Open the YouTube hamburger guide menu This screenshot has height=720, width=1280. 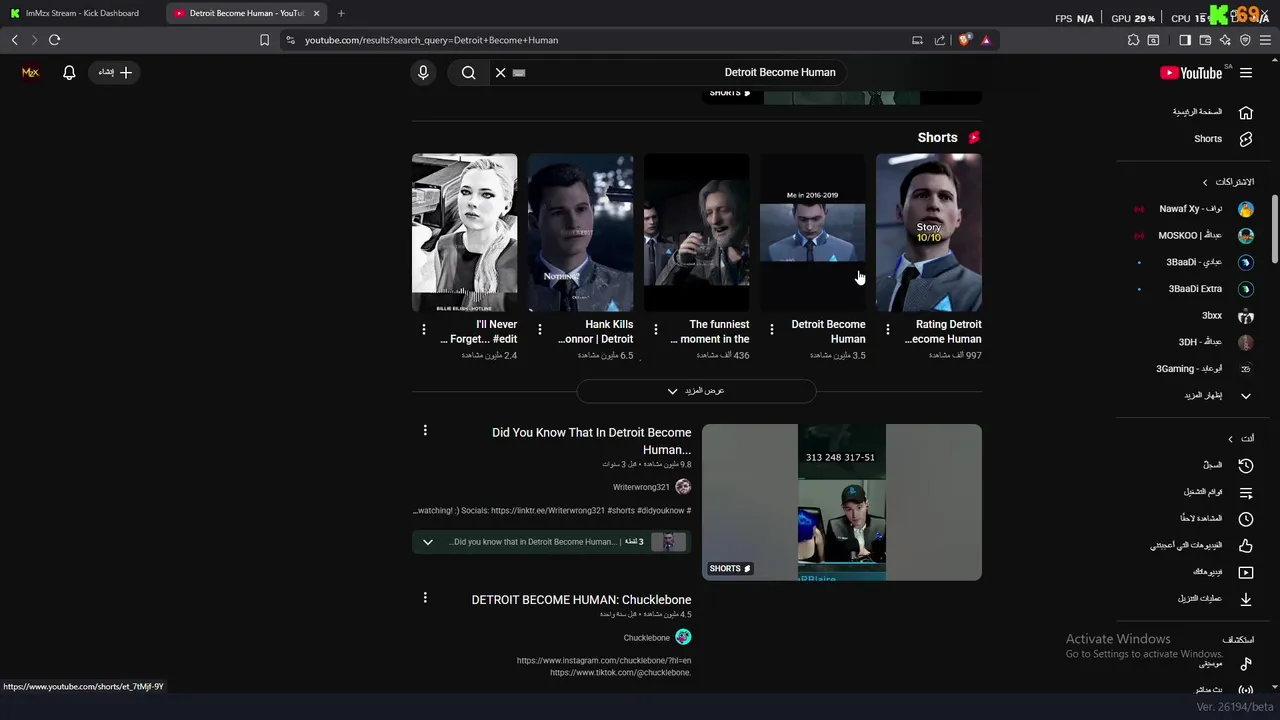click(1246, 72)
